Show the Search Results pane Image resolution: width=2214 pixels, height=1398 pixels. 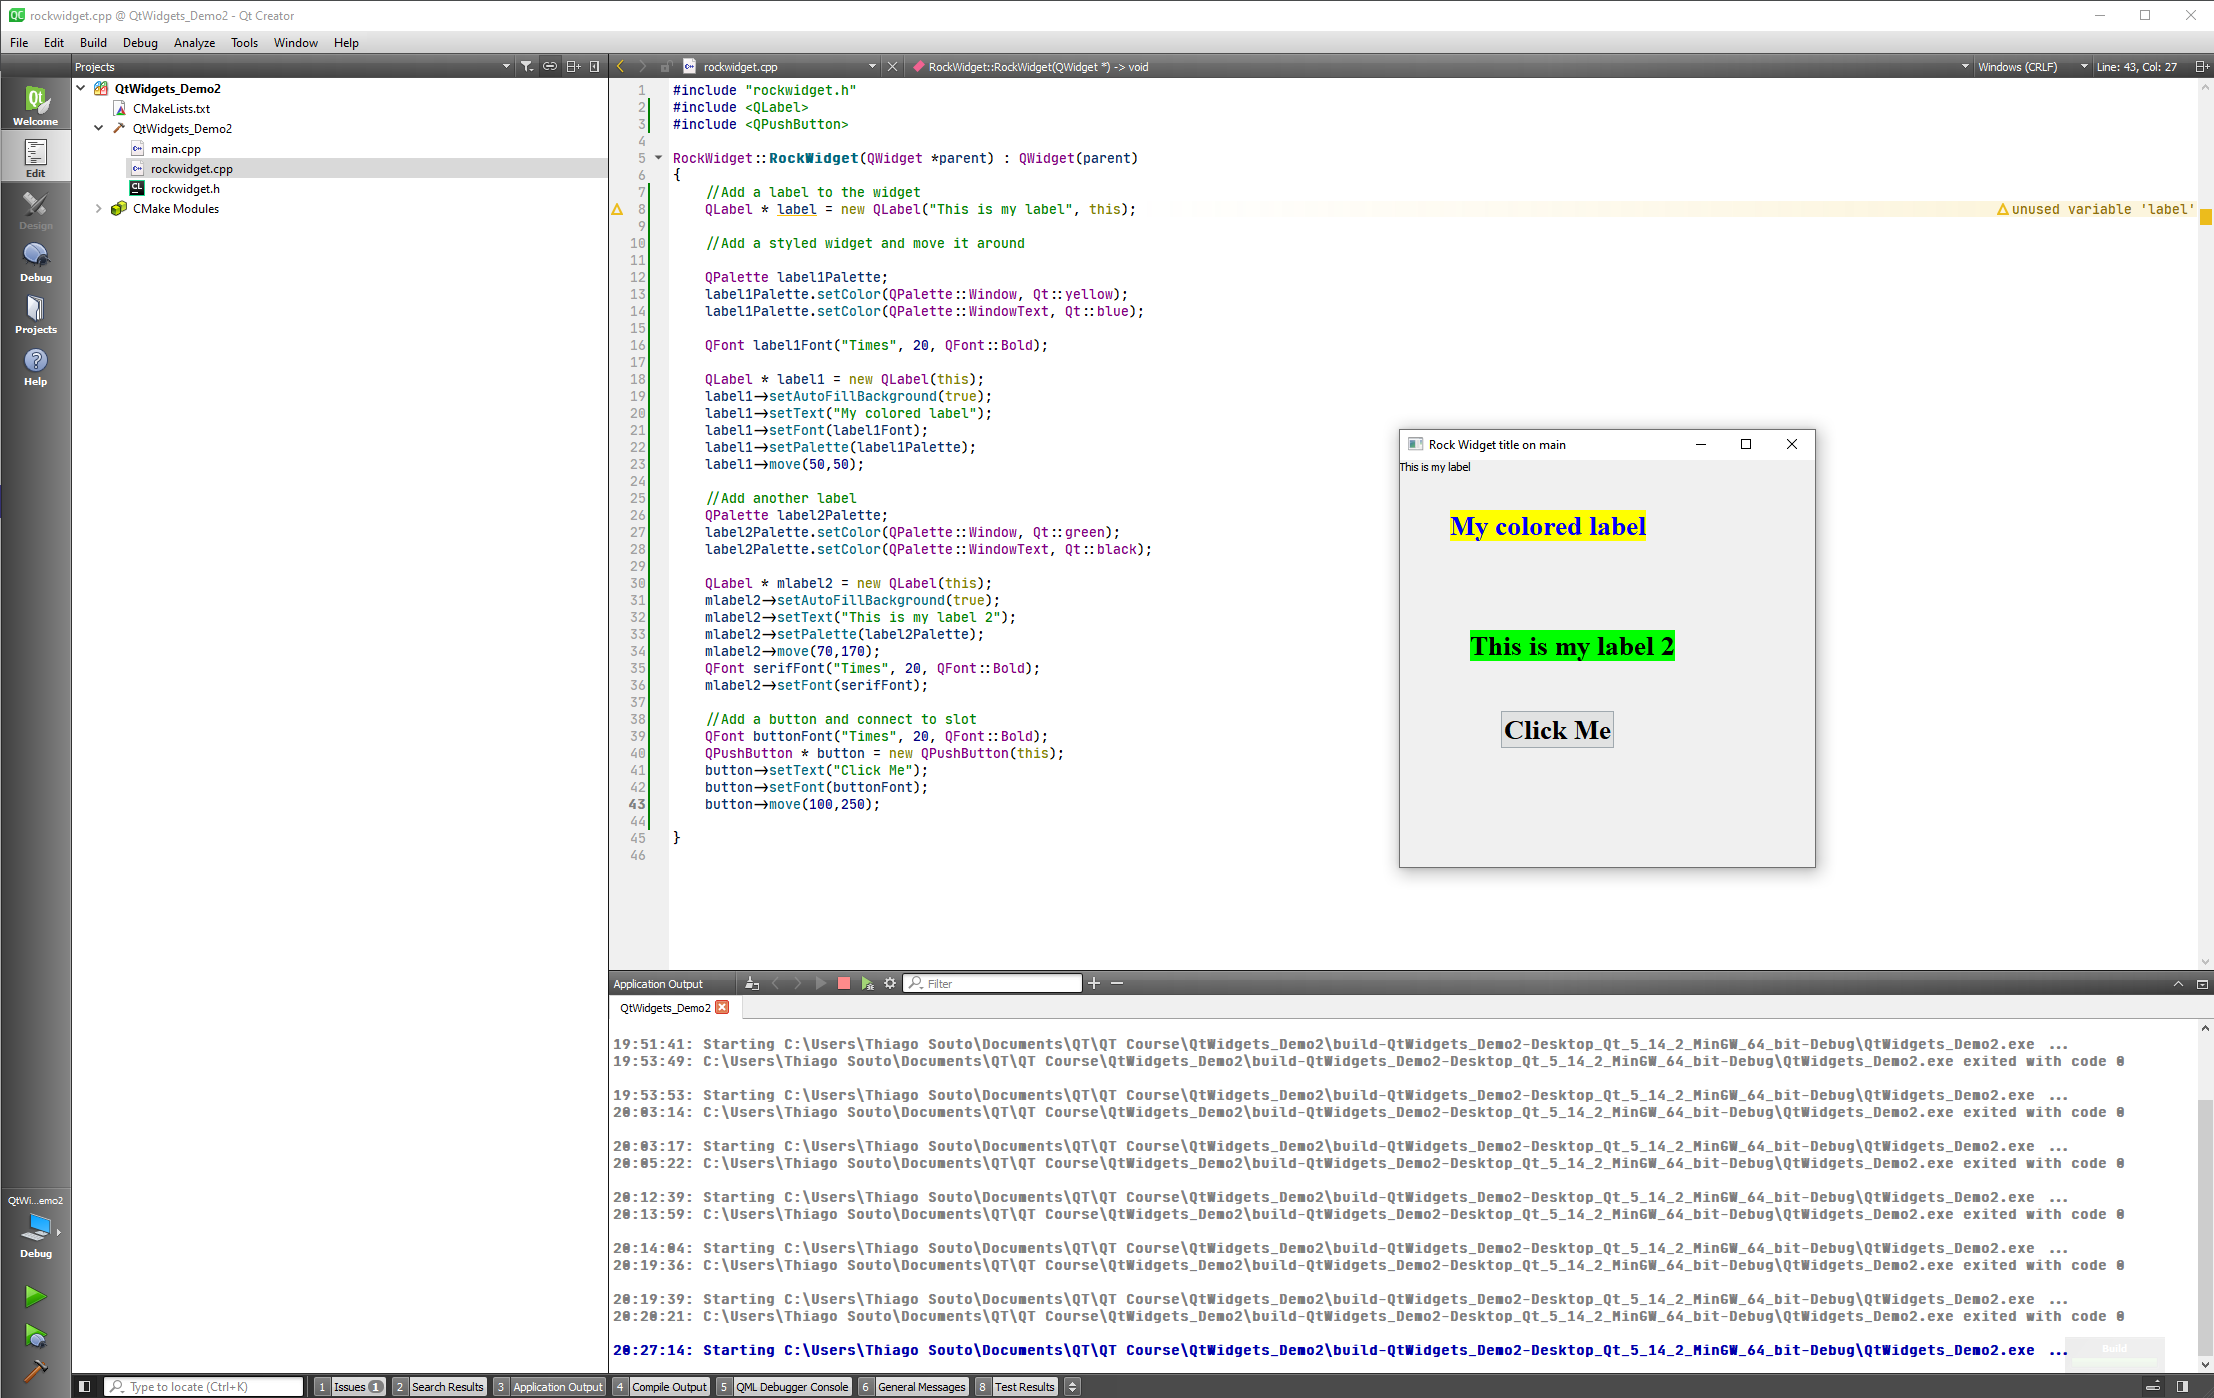(x=439, y=1386)
